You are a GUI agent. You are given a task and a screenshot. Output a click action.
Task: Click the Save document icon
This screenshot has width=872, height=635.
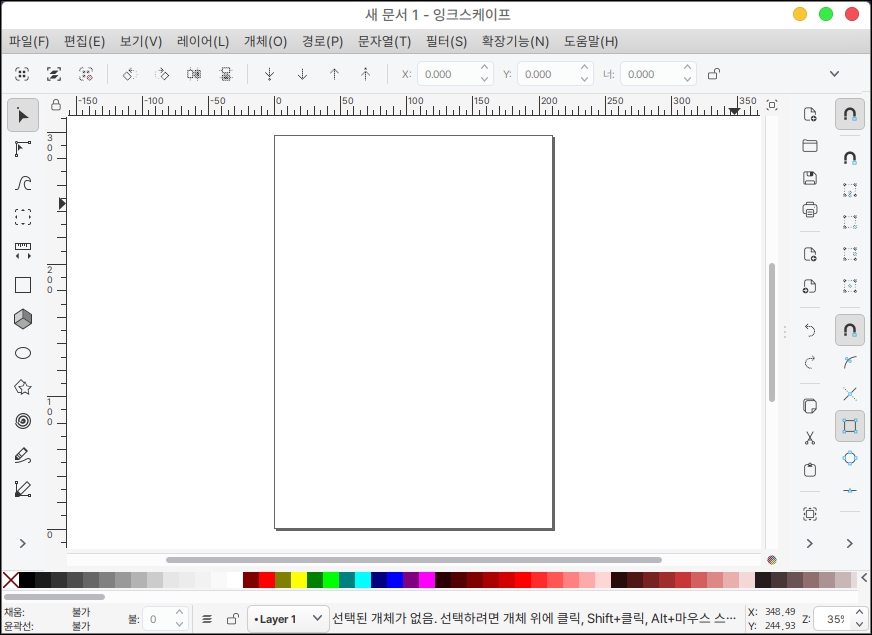(x=810, y=178)
